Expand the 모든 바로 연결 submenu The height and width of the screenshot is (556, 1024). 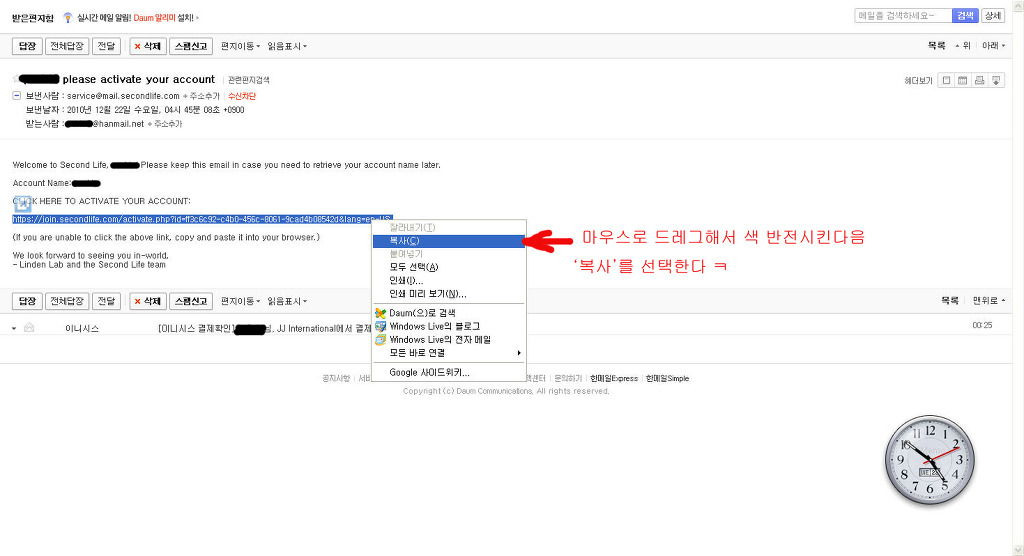tap(449, 353)
